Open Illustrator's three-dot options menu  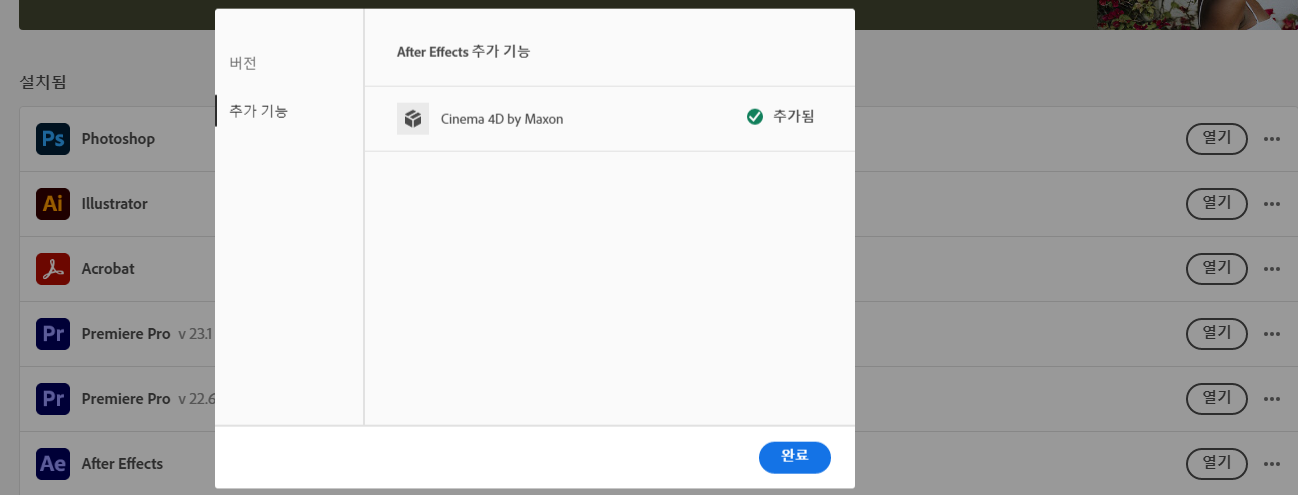click(x=1272, y=204)
